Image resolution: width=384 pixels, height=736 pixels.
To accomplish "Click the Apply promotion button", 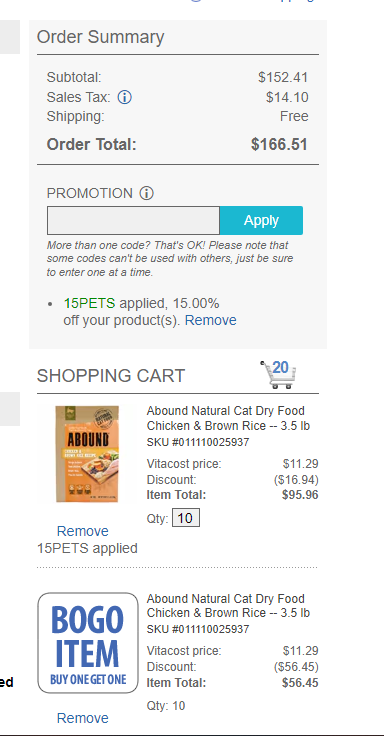I will (261, 220).
